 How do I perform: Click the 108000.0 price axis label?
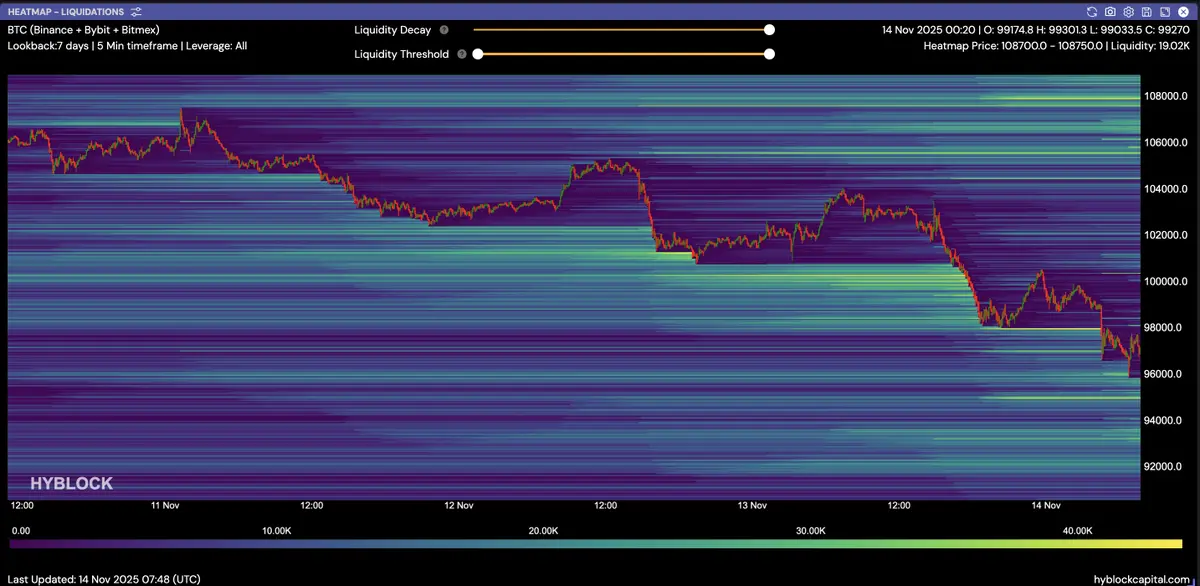(1166, 96)
